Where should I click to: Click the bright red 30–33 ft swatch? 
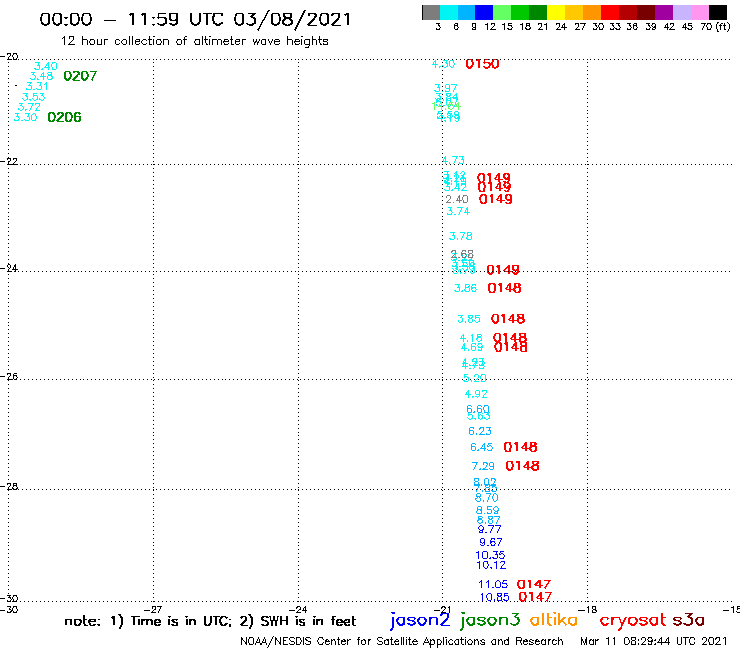pyautogui.click(x=610, y=12)
